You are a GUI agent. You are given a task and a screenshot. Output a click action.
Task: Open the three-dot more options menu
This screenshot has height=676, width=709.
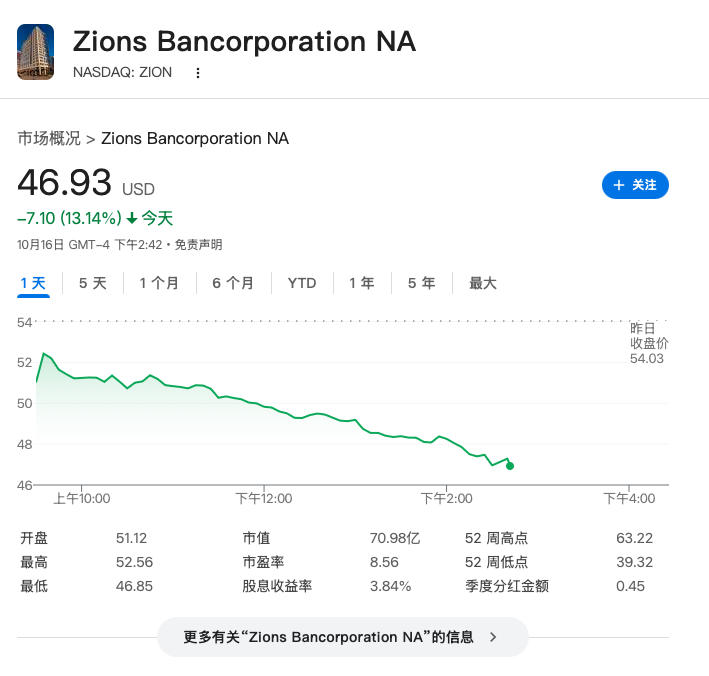point(198,73)
